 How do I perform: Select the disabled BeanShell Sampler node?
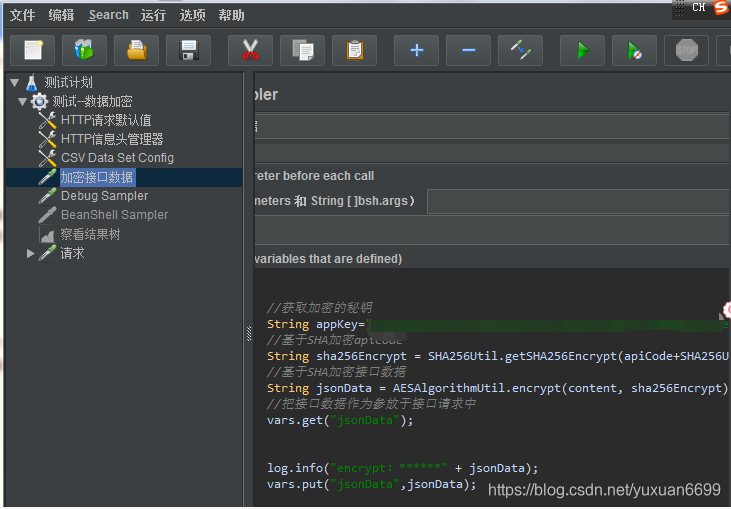coord(114,215)
